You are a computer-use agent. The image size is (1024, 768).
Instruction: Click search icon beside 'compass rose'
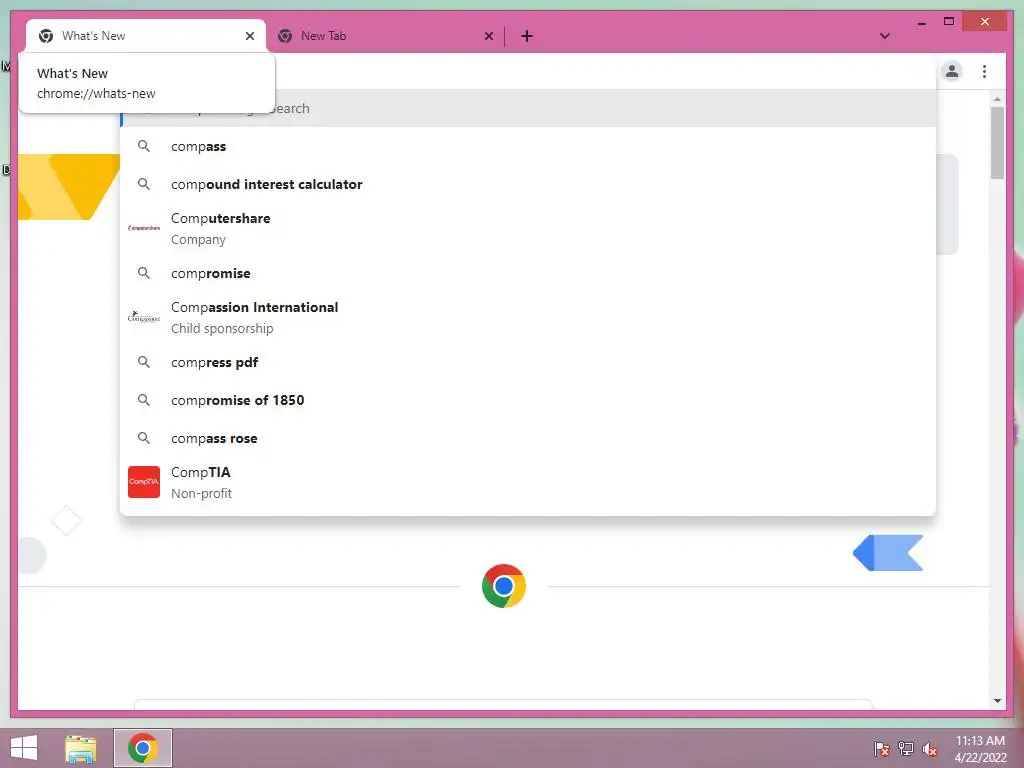pos(144,438)
